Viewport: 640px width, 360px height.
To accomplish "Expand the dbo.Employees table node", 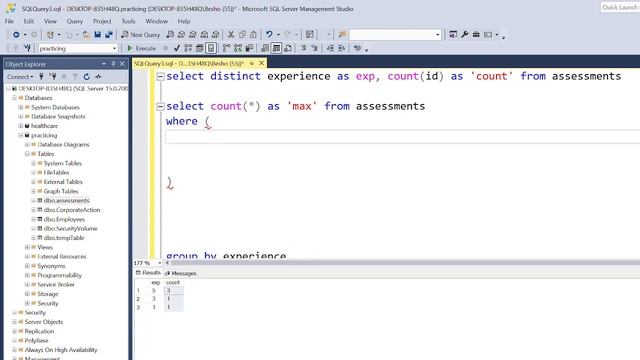I will [33, 219].
